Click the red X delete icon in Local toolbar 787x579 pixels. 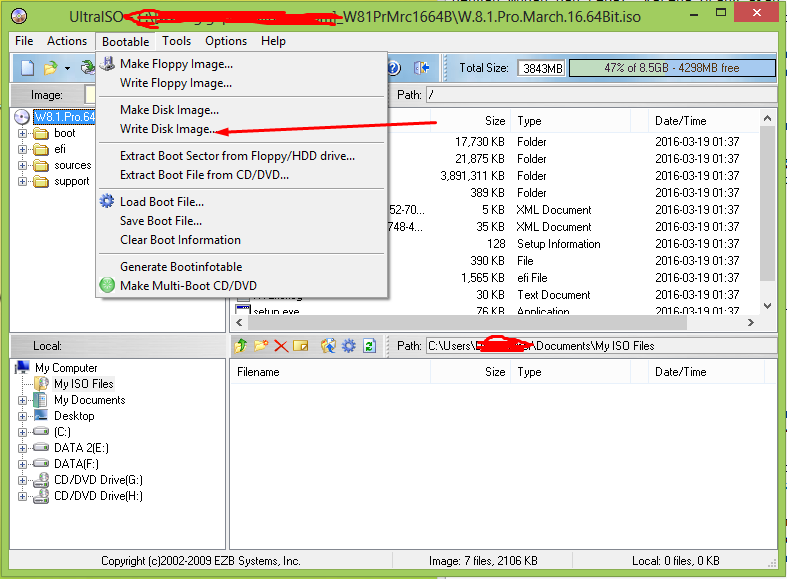[x=281, y=346]
